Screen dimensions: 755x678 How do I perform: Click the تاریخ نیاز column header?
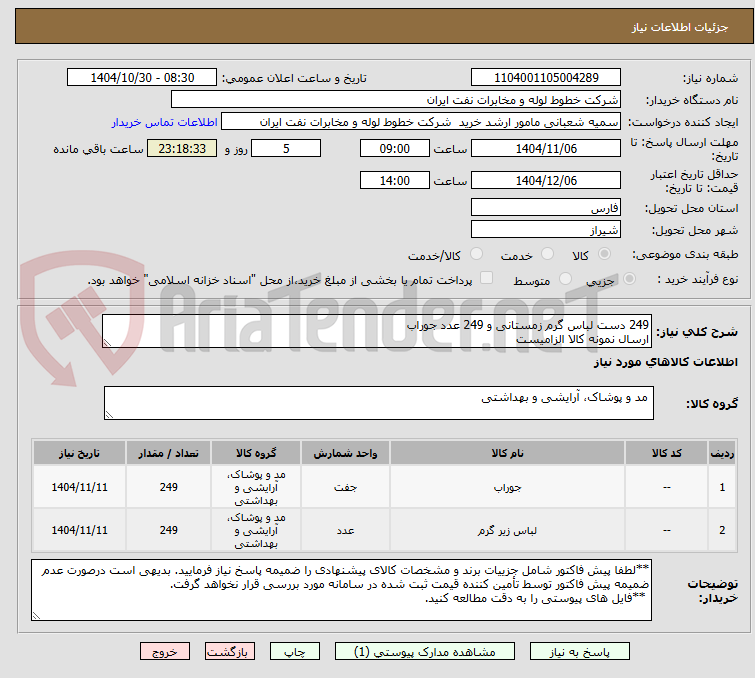point(79,453)
